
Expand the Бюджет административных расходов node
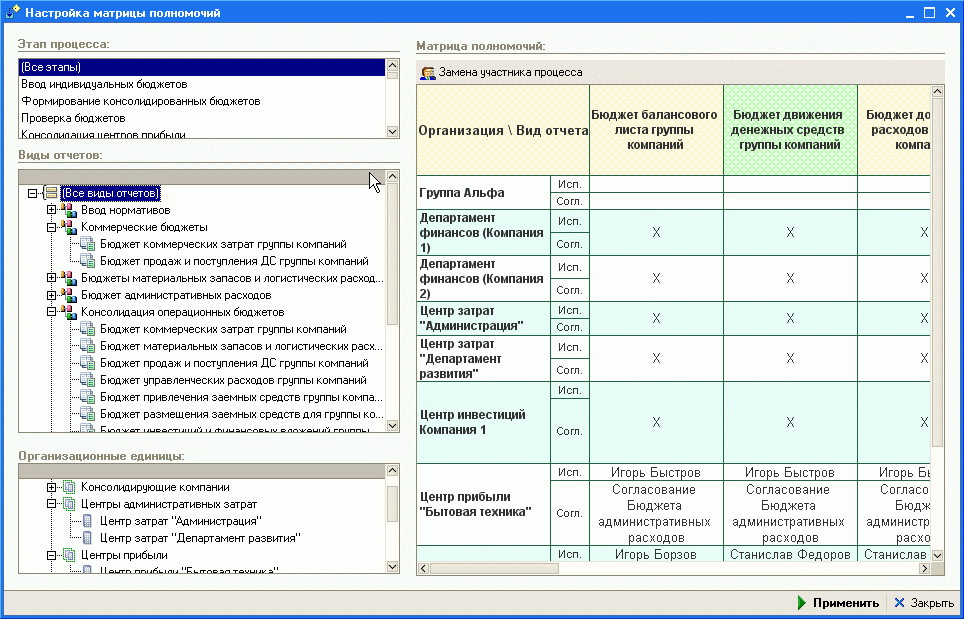52,295
